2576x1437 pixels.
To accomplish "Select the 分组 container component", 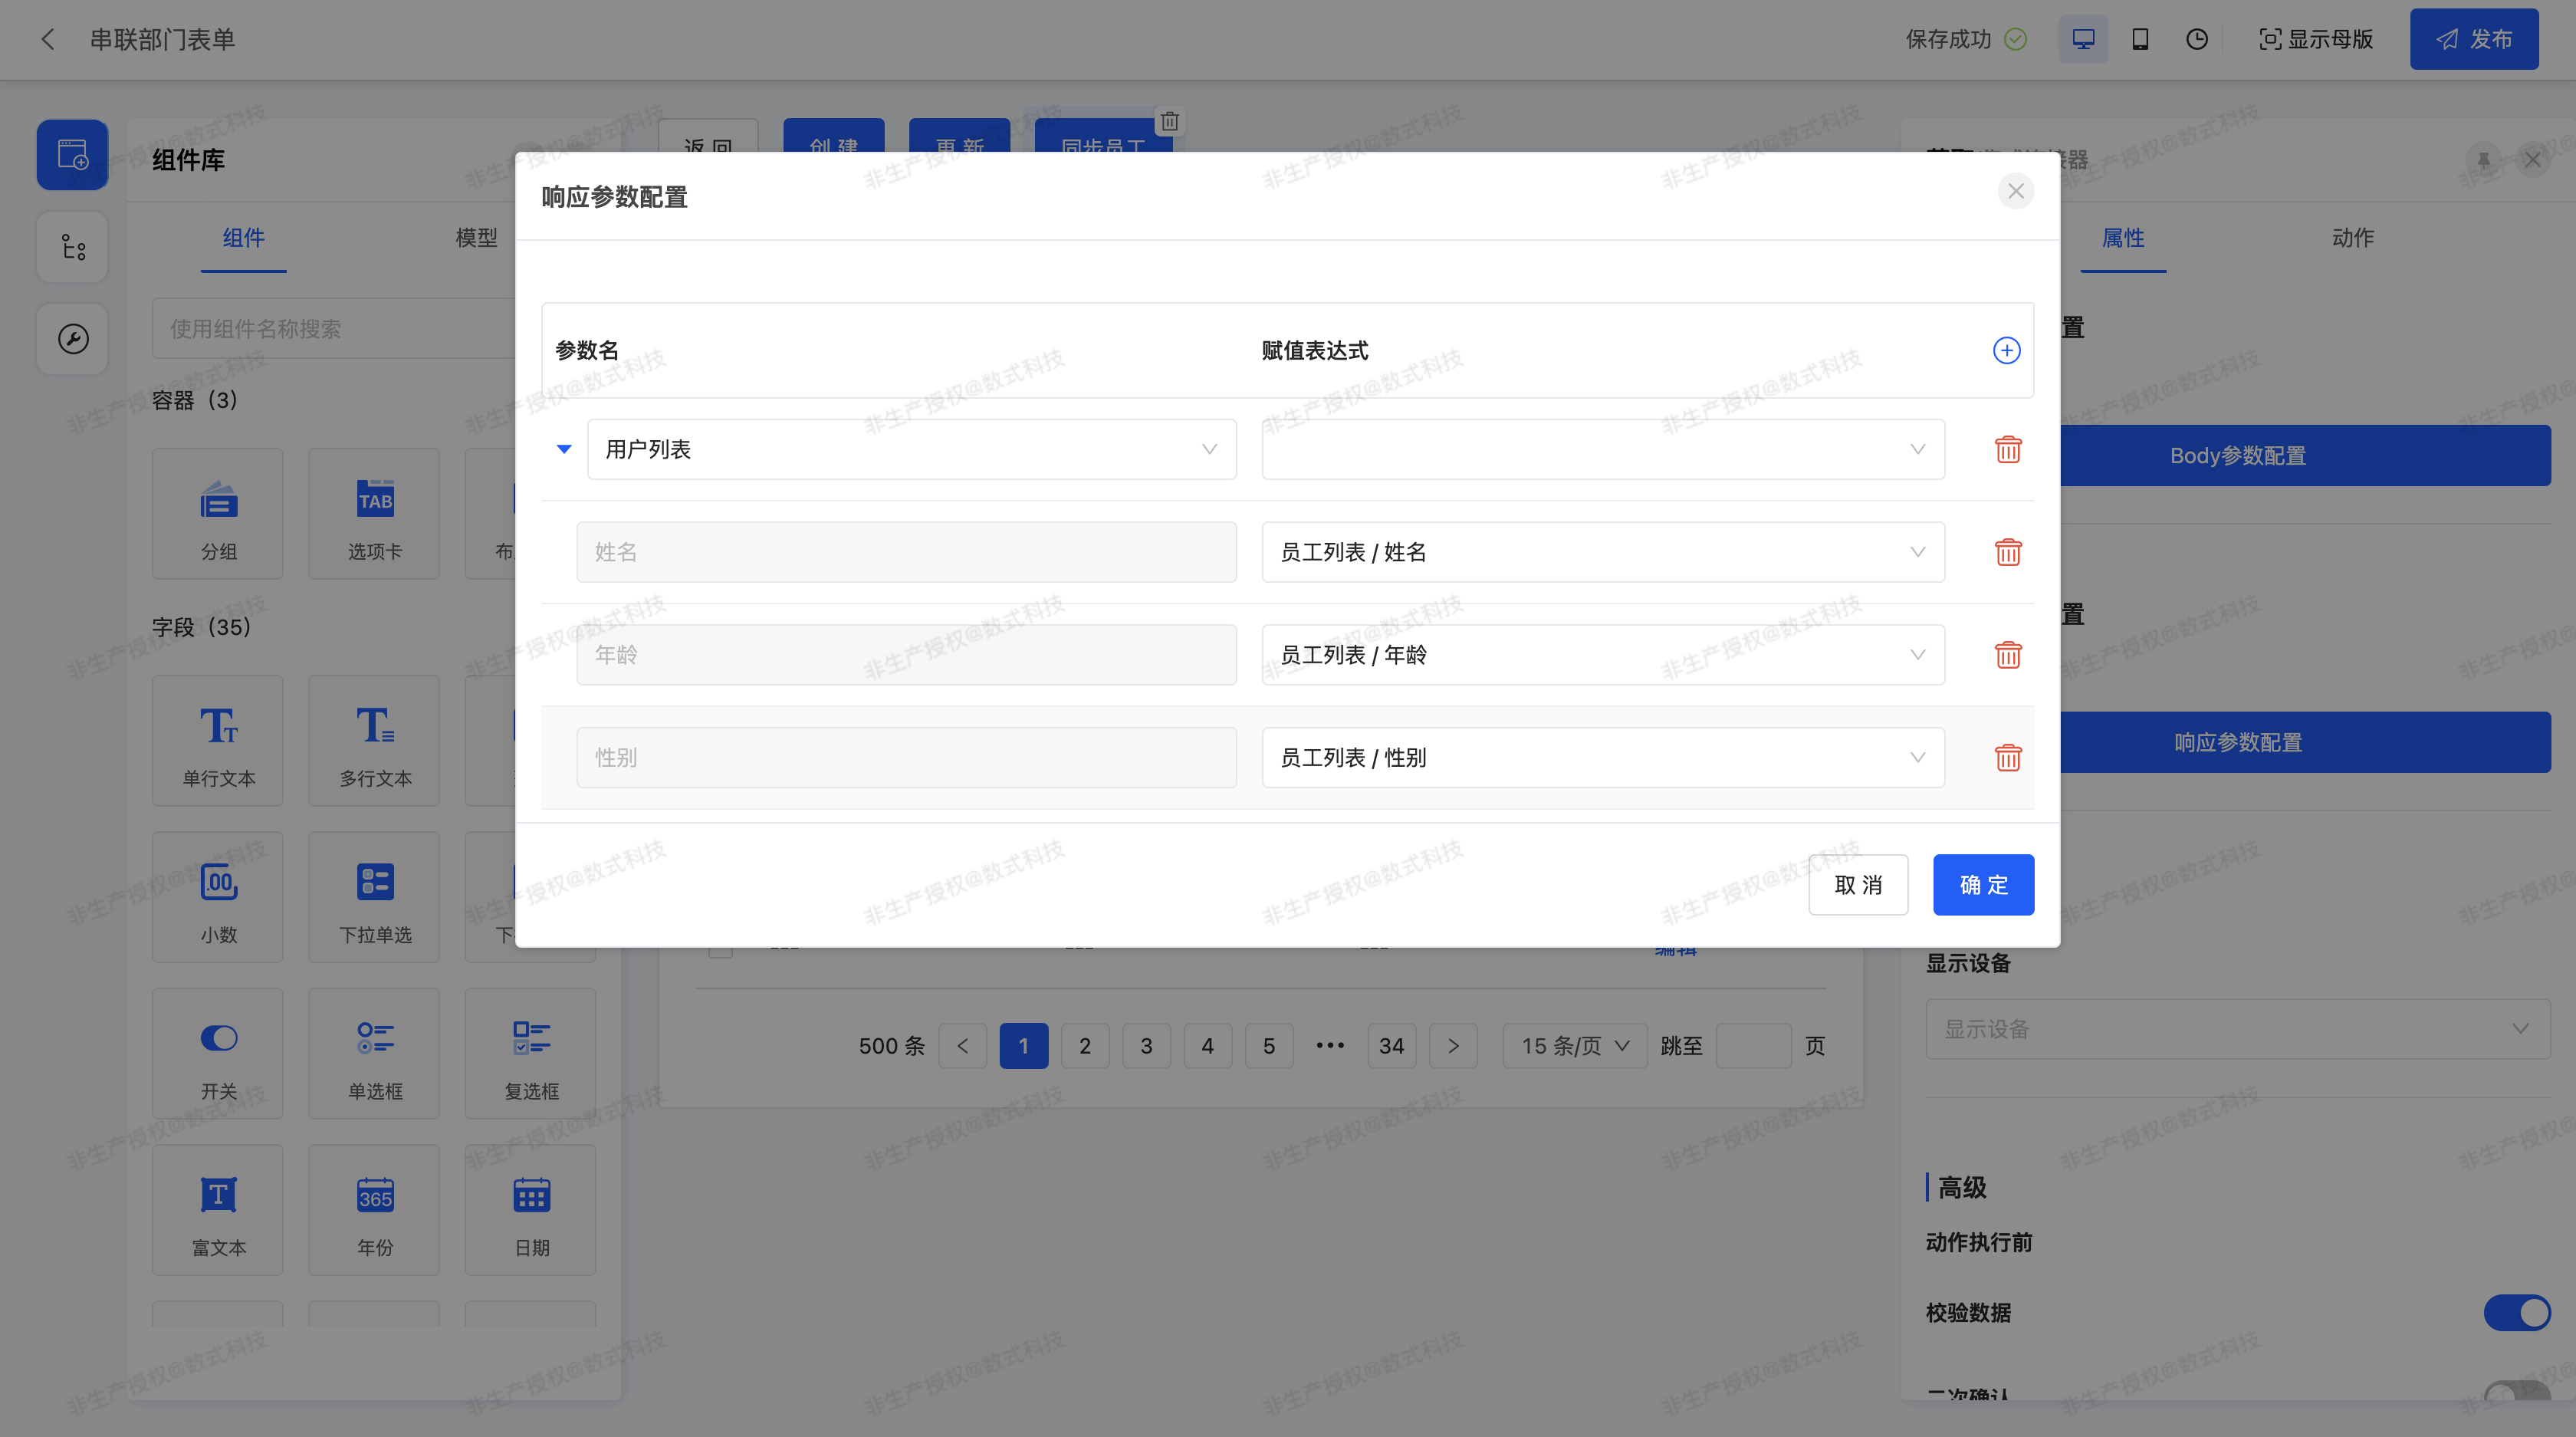I will pos(218,514).
